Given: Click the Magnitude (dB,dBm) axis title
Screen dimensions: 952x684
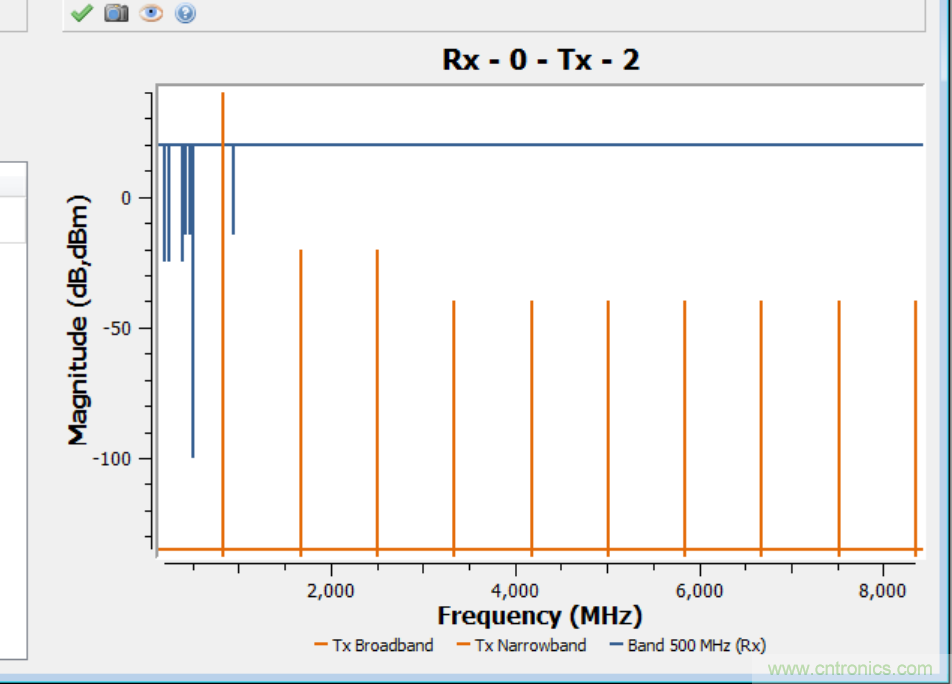Looking at the screenshot, I should point(79,320).
